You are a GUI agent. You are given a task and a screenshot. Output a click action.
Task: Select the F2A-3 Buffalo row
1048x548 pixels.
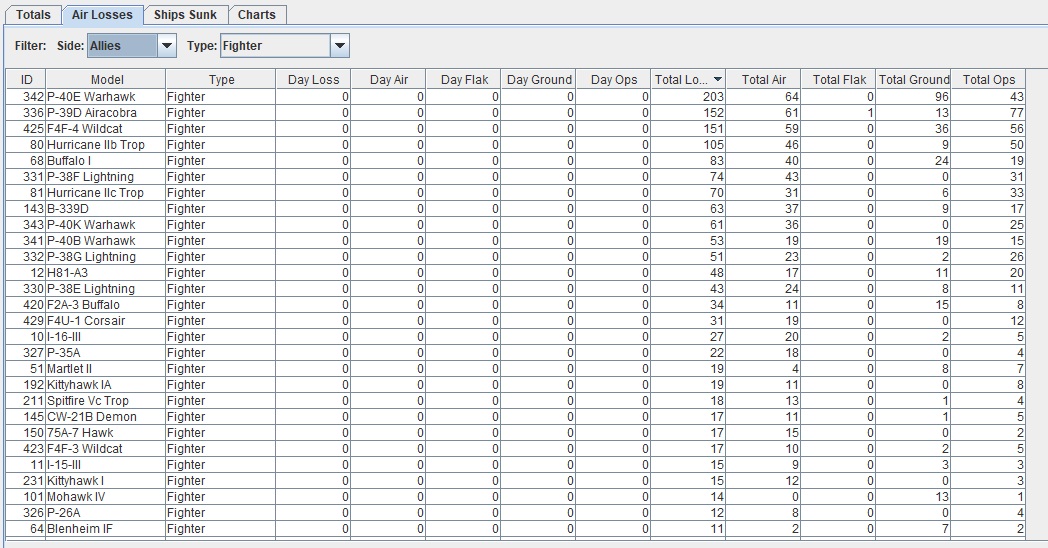point(515,305)
